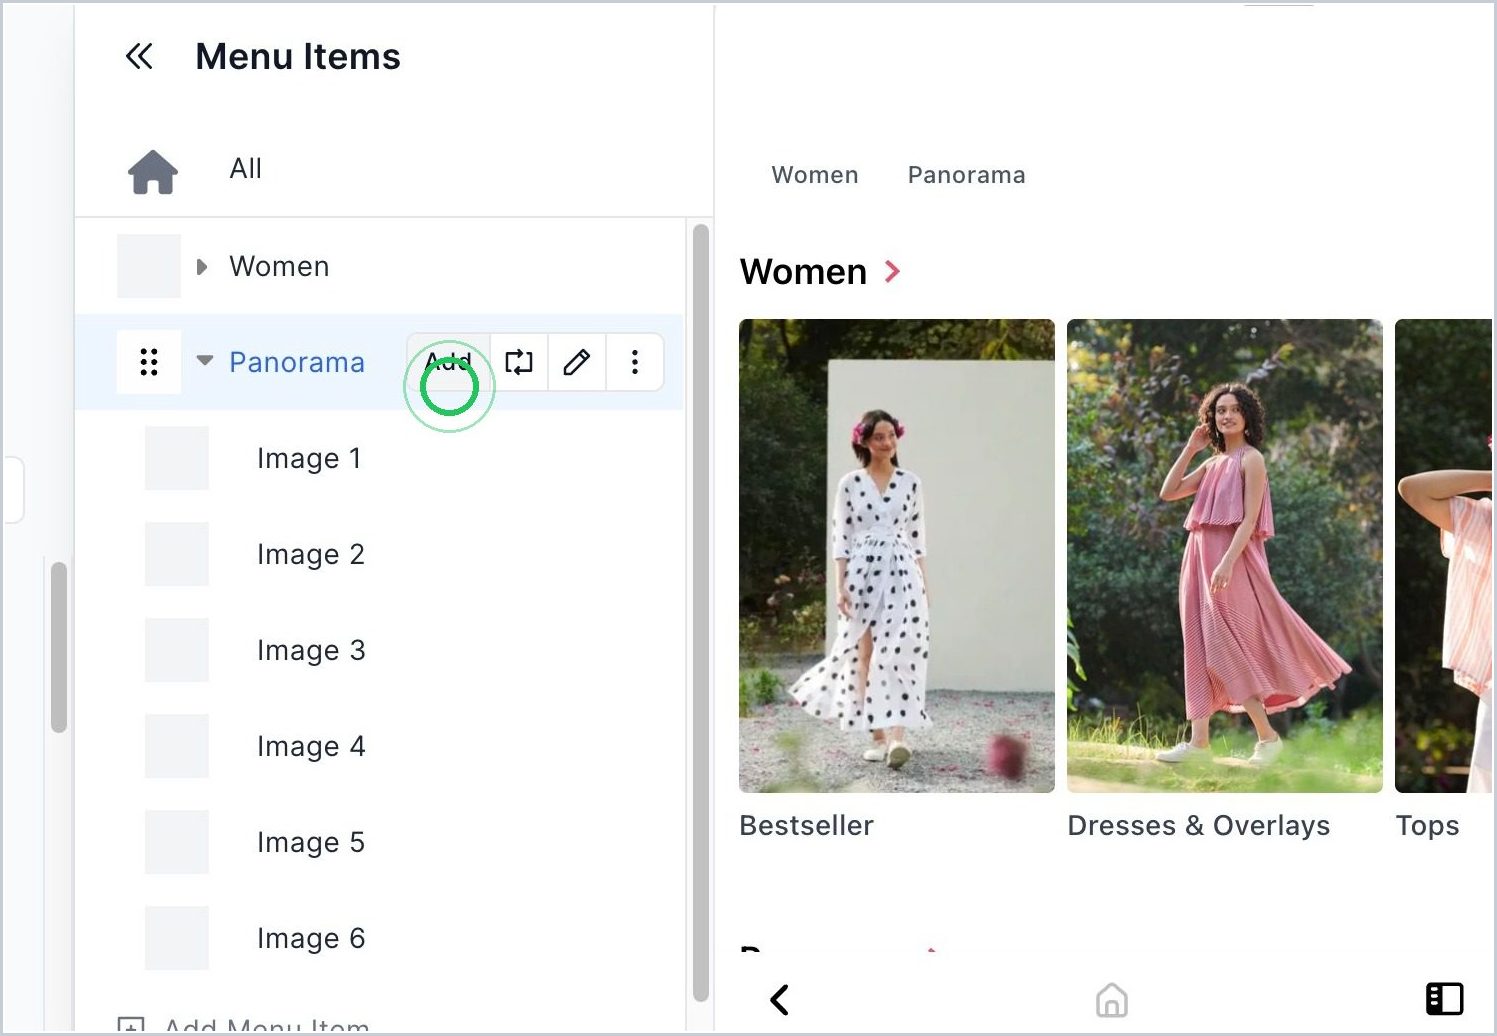
Task: Click the preview home icon
Action: tap(1112, 999)
